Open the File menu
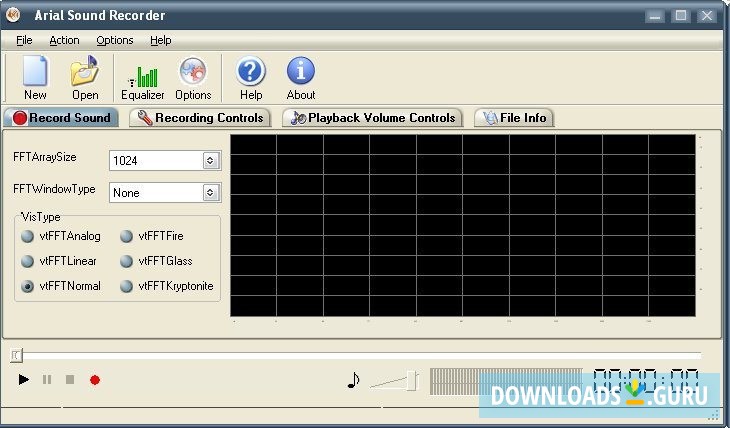The image size is (730, 428). (x=24, y=41)
